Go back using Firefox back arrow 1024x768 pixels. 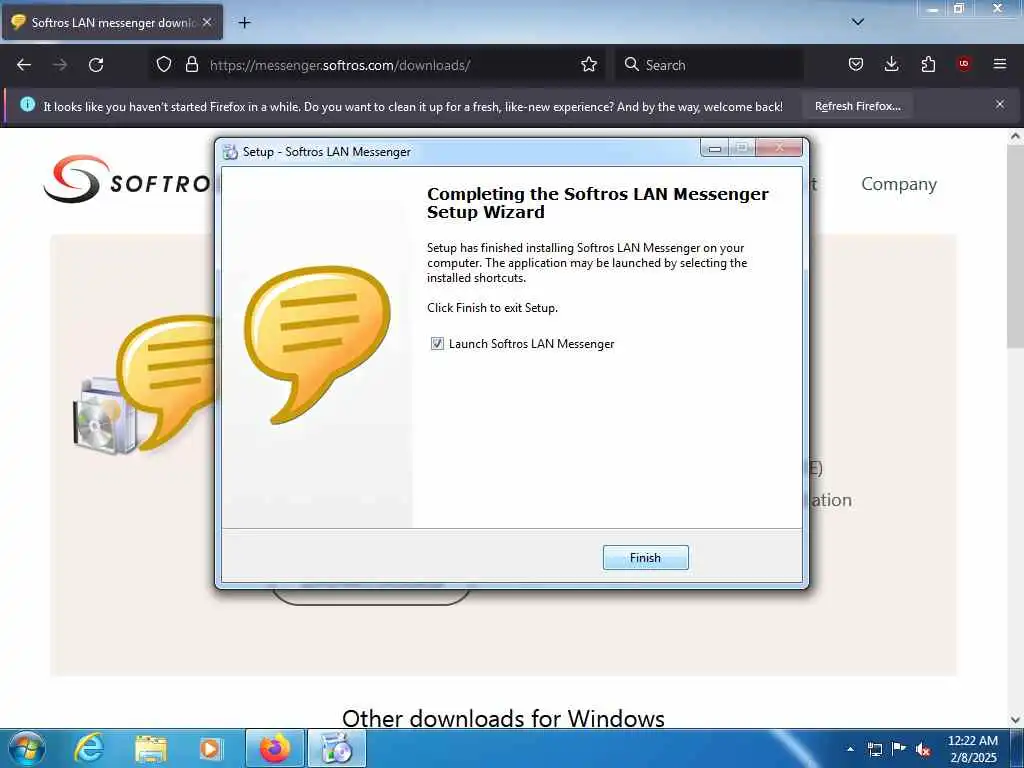pyautogui.click(x=24, y=65)
